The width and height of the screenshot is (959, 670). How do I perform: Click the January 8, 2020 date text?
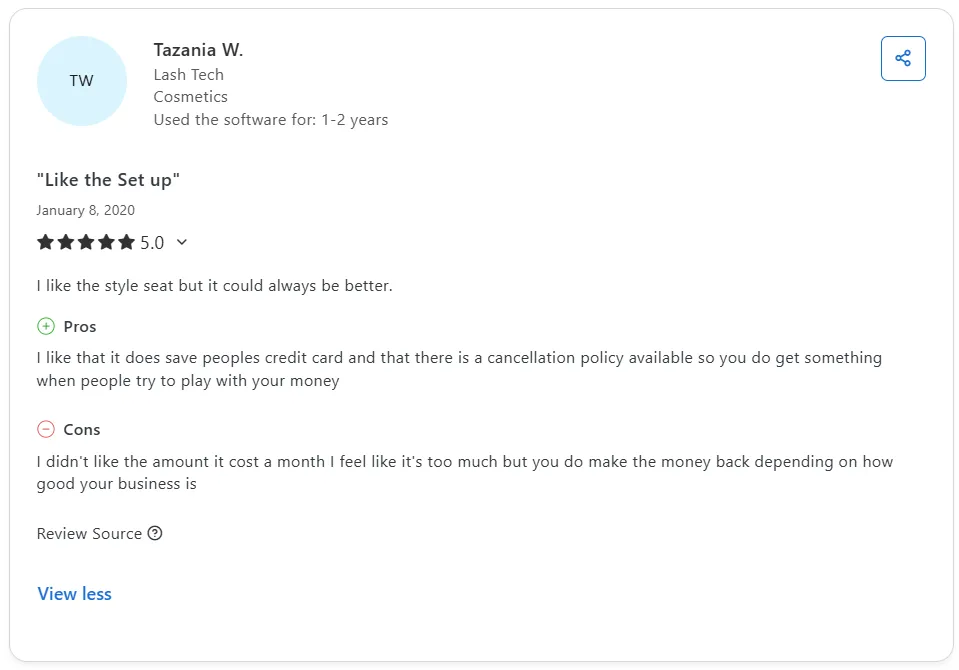coord(86,210)
